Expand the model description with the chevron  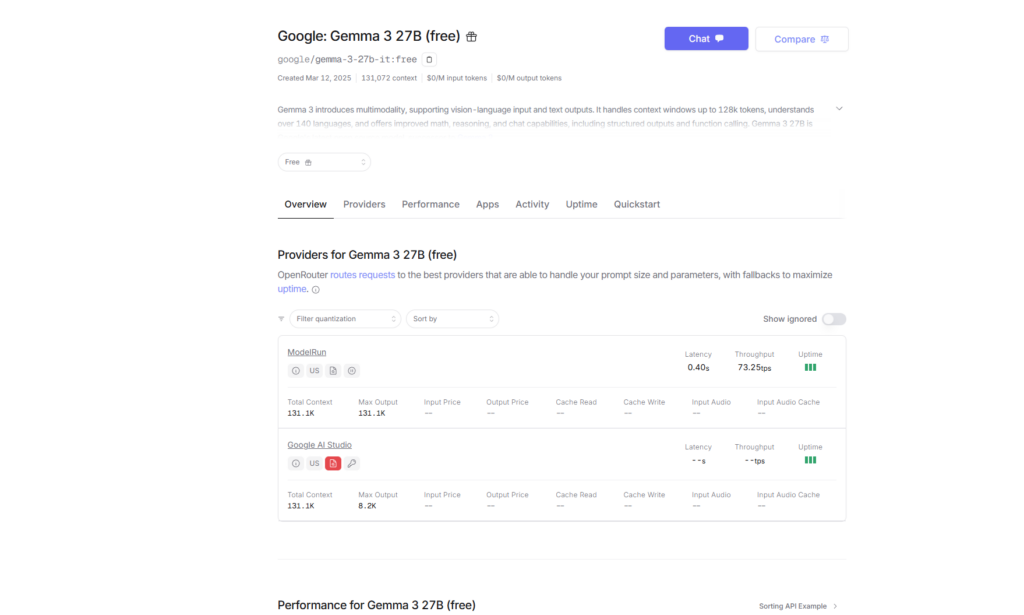coord(839,108)
